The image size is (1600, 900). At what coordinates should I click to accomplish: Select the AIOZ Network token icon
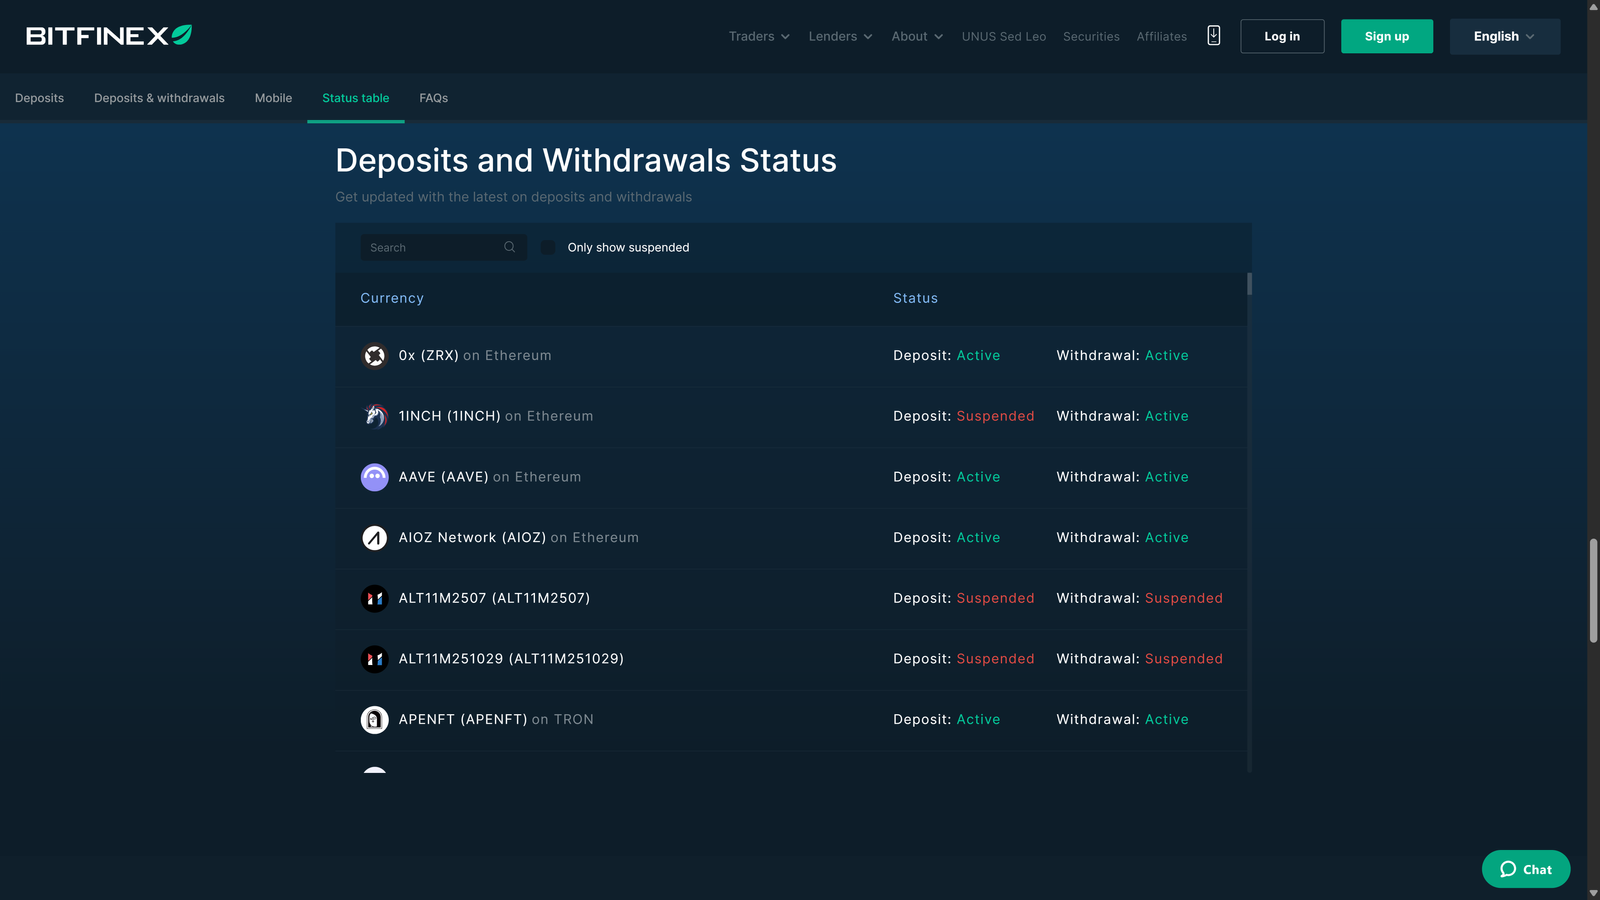(374, 537)
